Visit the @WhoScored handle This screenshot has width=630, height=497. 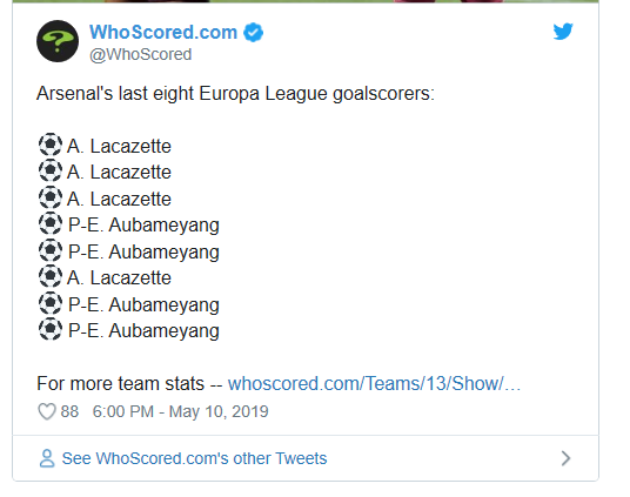pyautogui.click(x=140, y=54)
